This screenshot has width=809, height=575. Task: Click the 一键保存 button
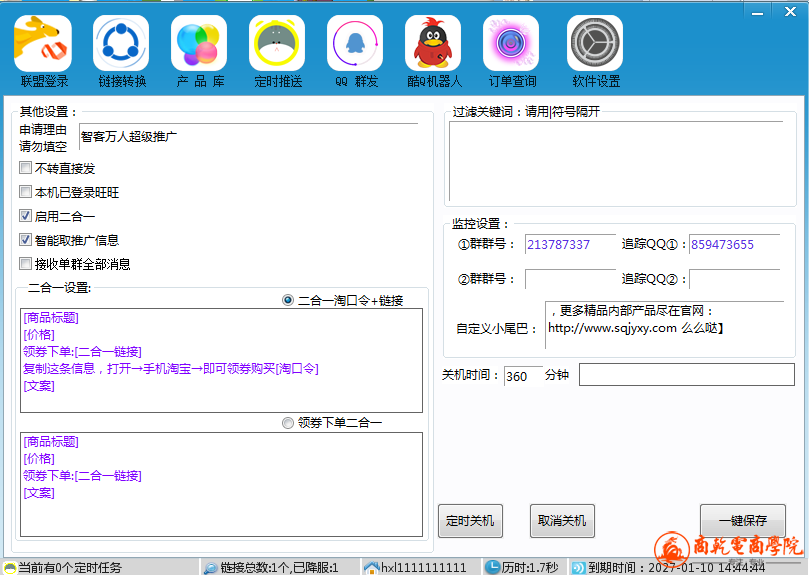(742, 521)
